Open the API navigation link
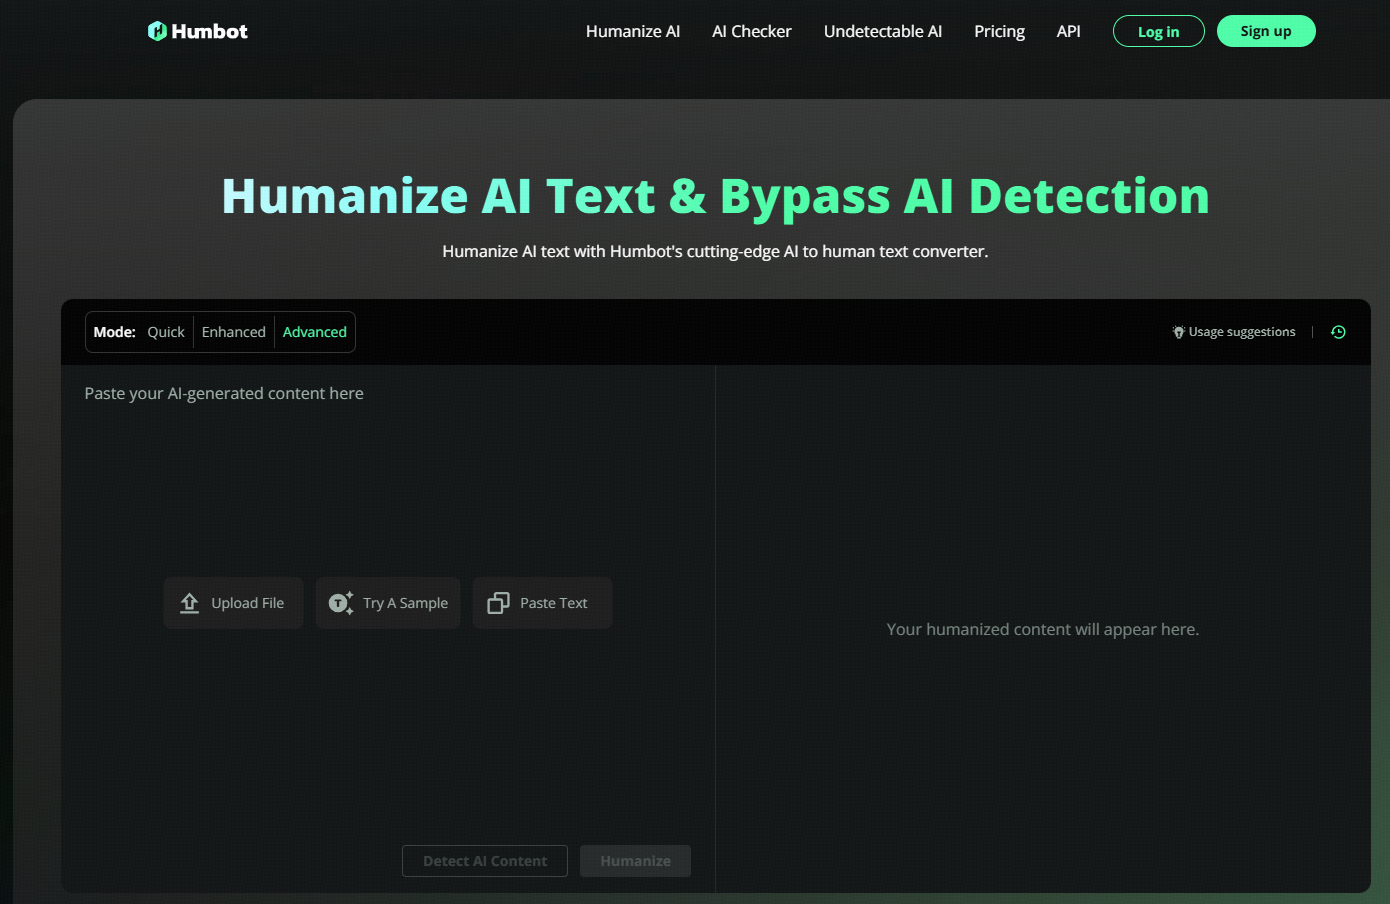Screen dimensions: 1390x904 1069,31
